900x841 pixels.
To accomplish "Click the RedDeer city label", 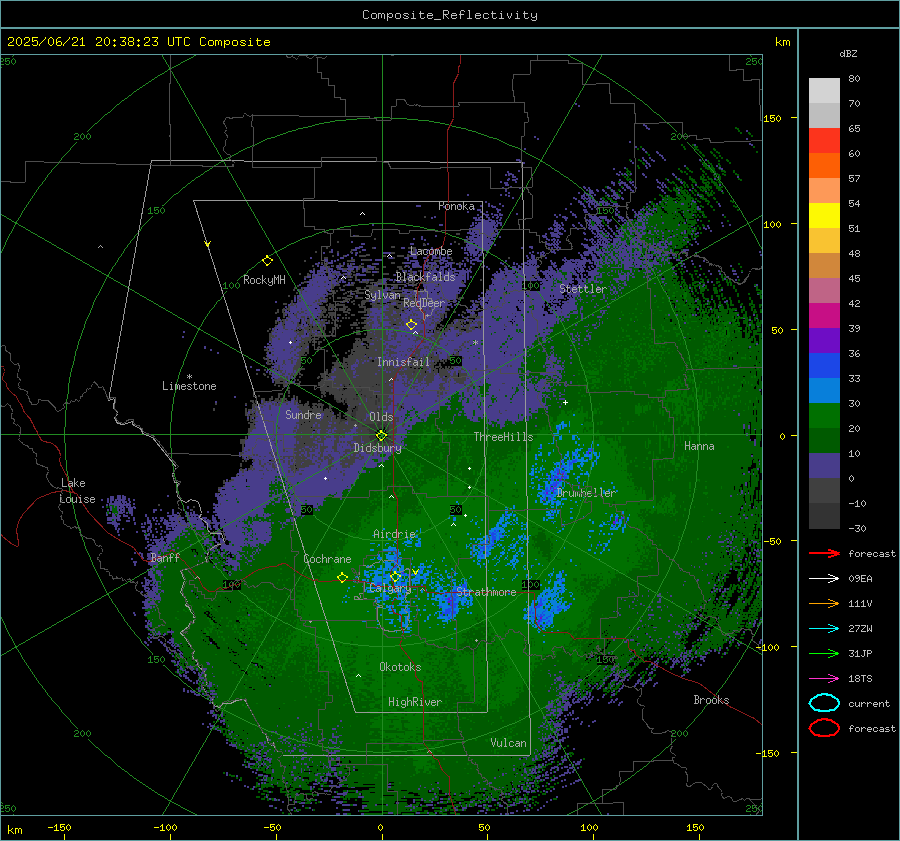I will coord(424,303).
